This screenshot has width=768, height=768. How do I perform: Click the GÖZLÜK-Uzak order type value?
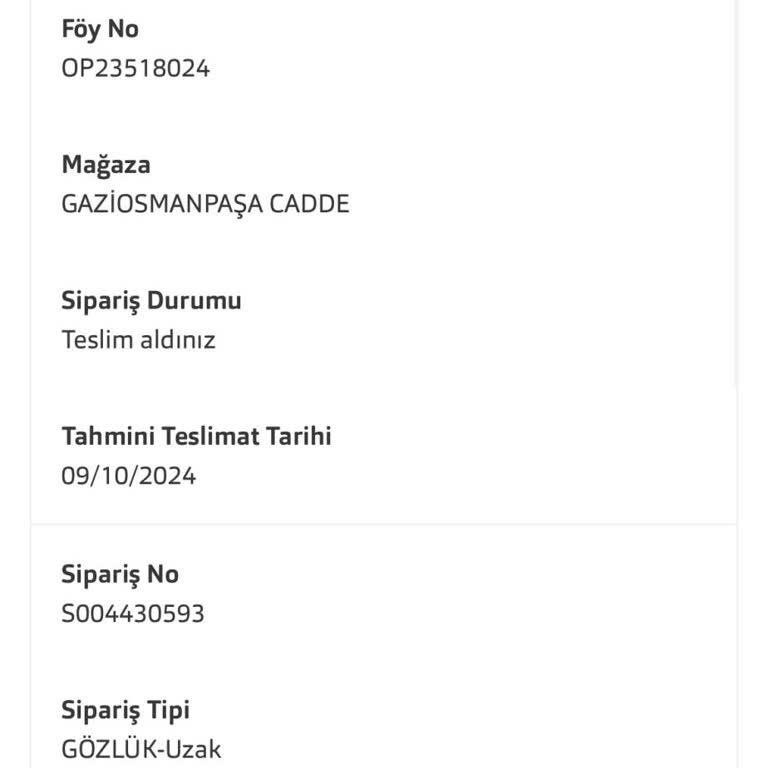point(141,749)
